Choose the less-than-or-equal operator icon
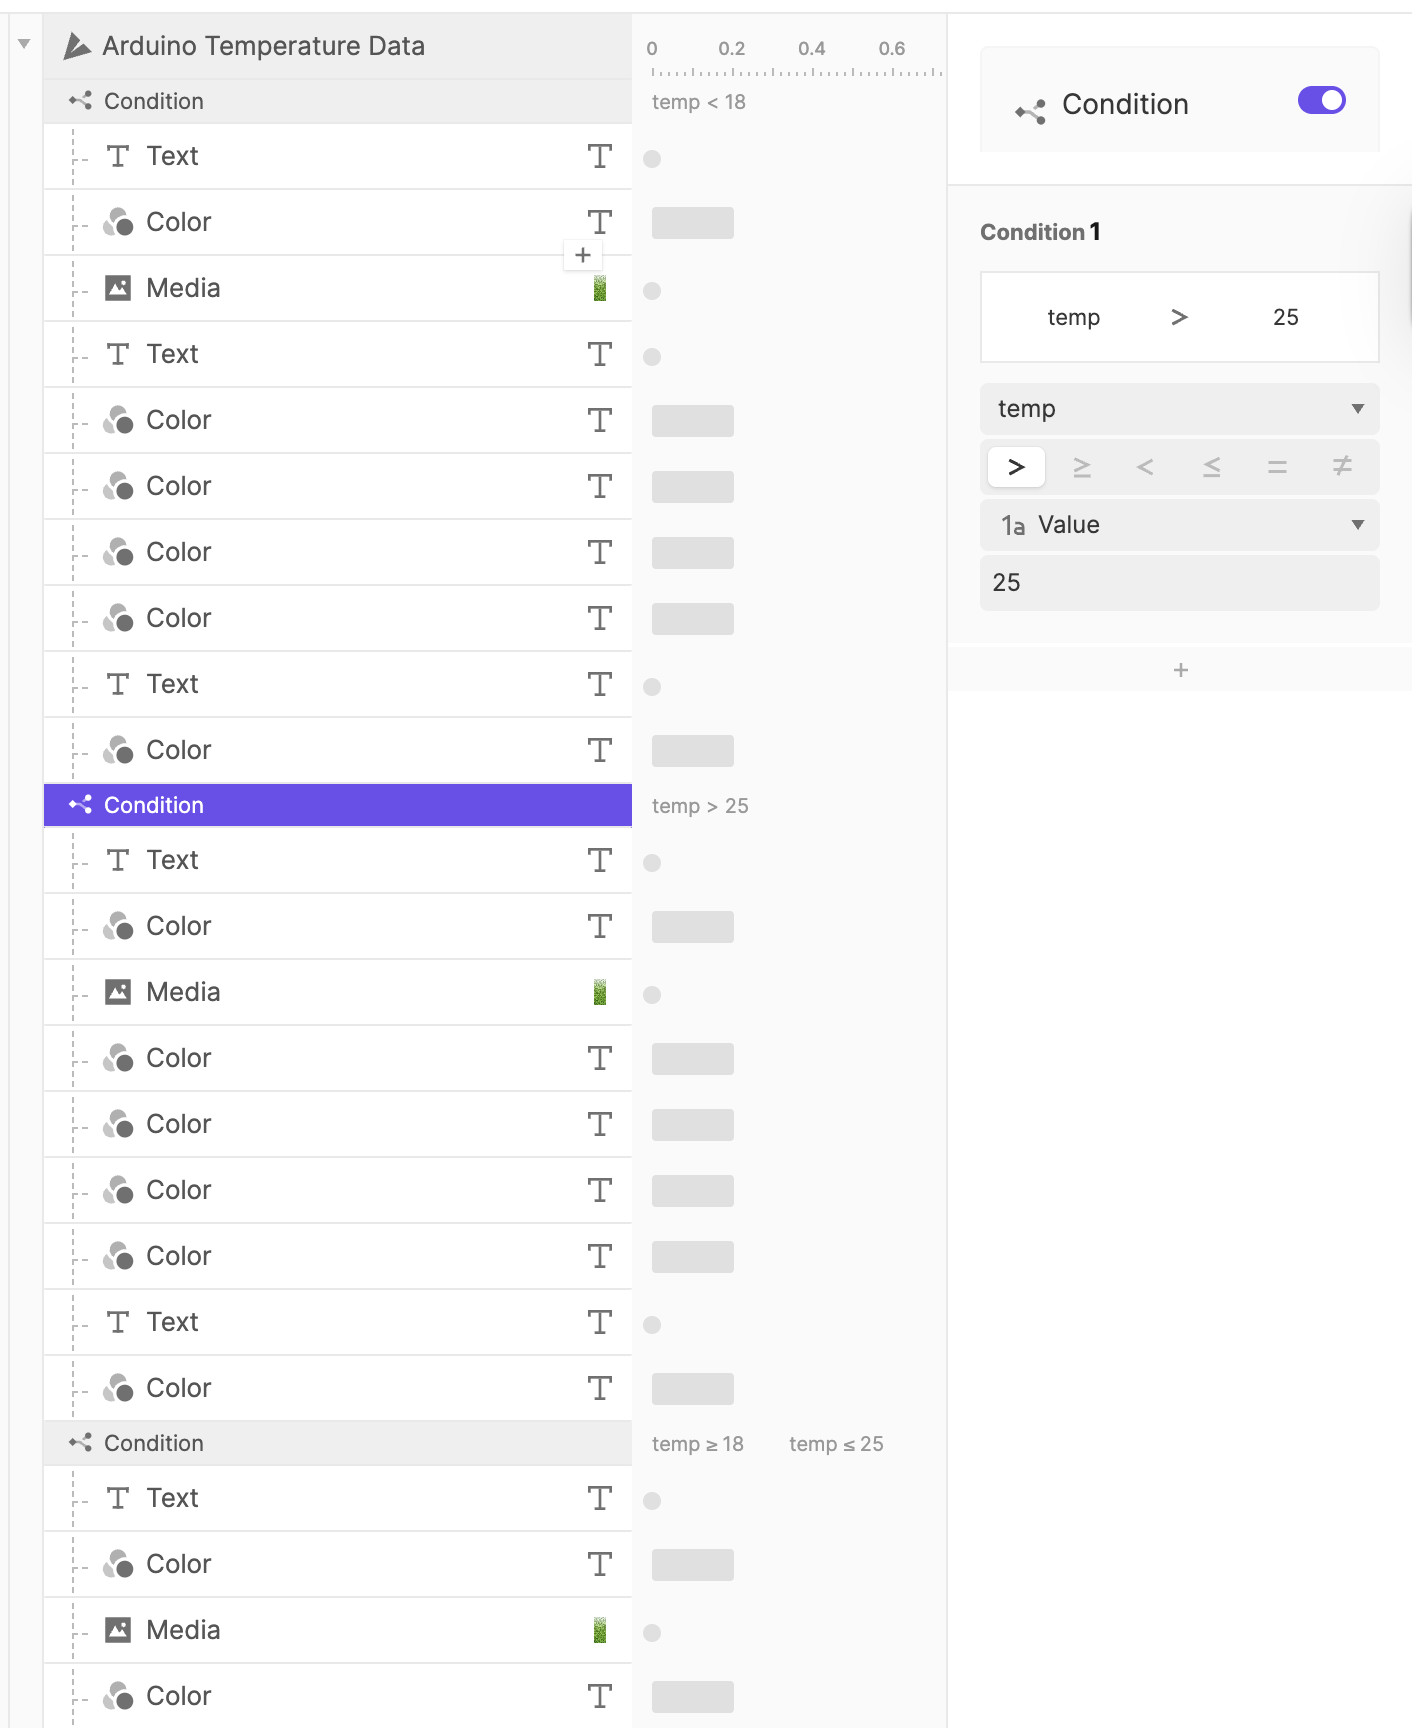Image resolution: width=1412 pixels, height=1728 pixels. (1211, 467)
